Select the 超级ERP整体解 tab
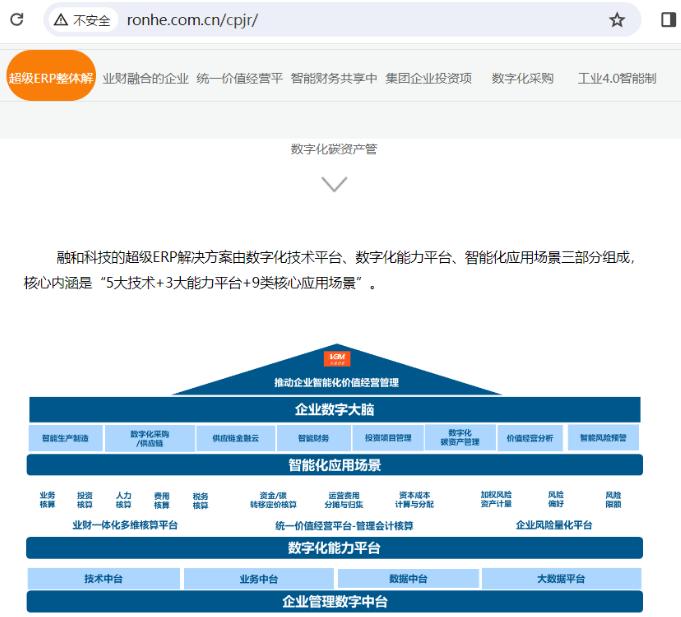The height and width of the screenshot is (617, 681). pos(51,78)
